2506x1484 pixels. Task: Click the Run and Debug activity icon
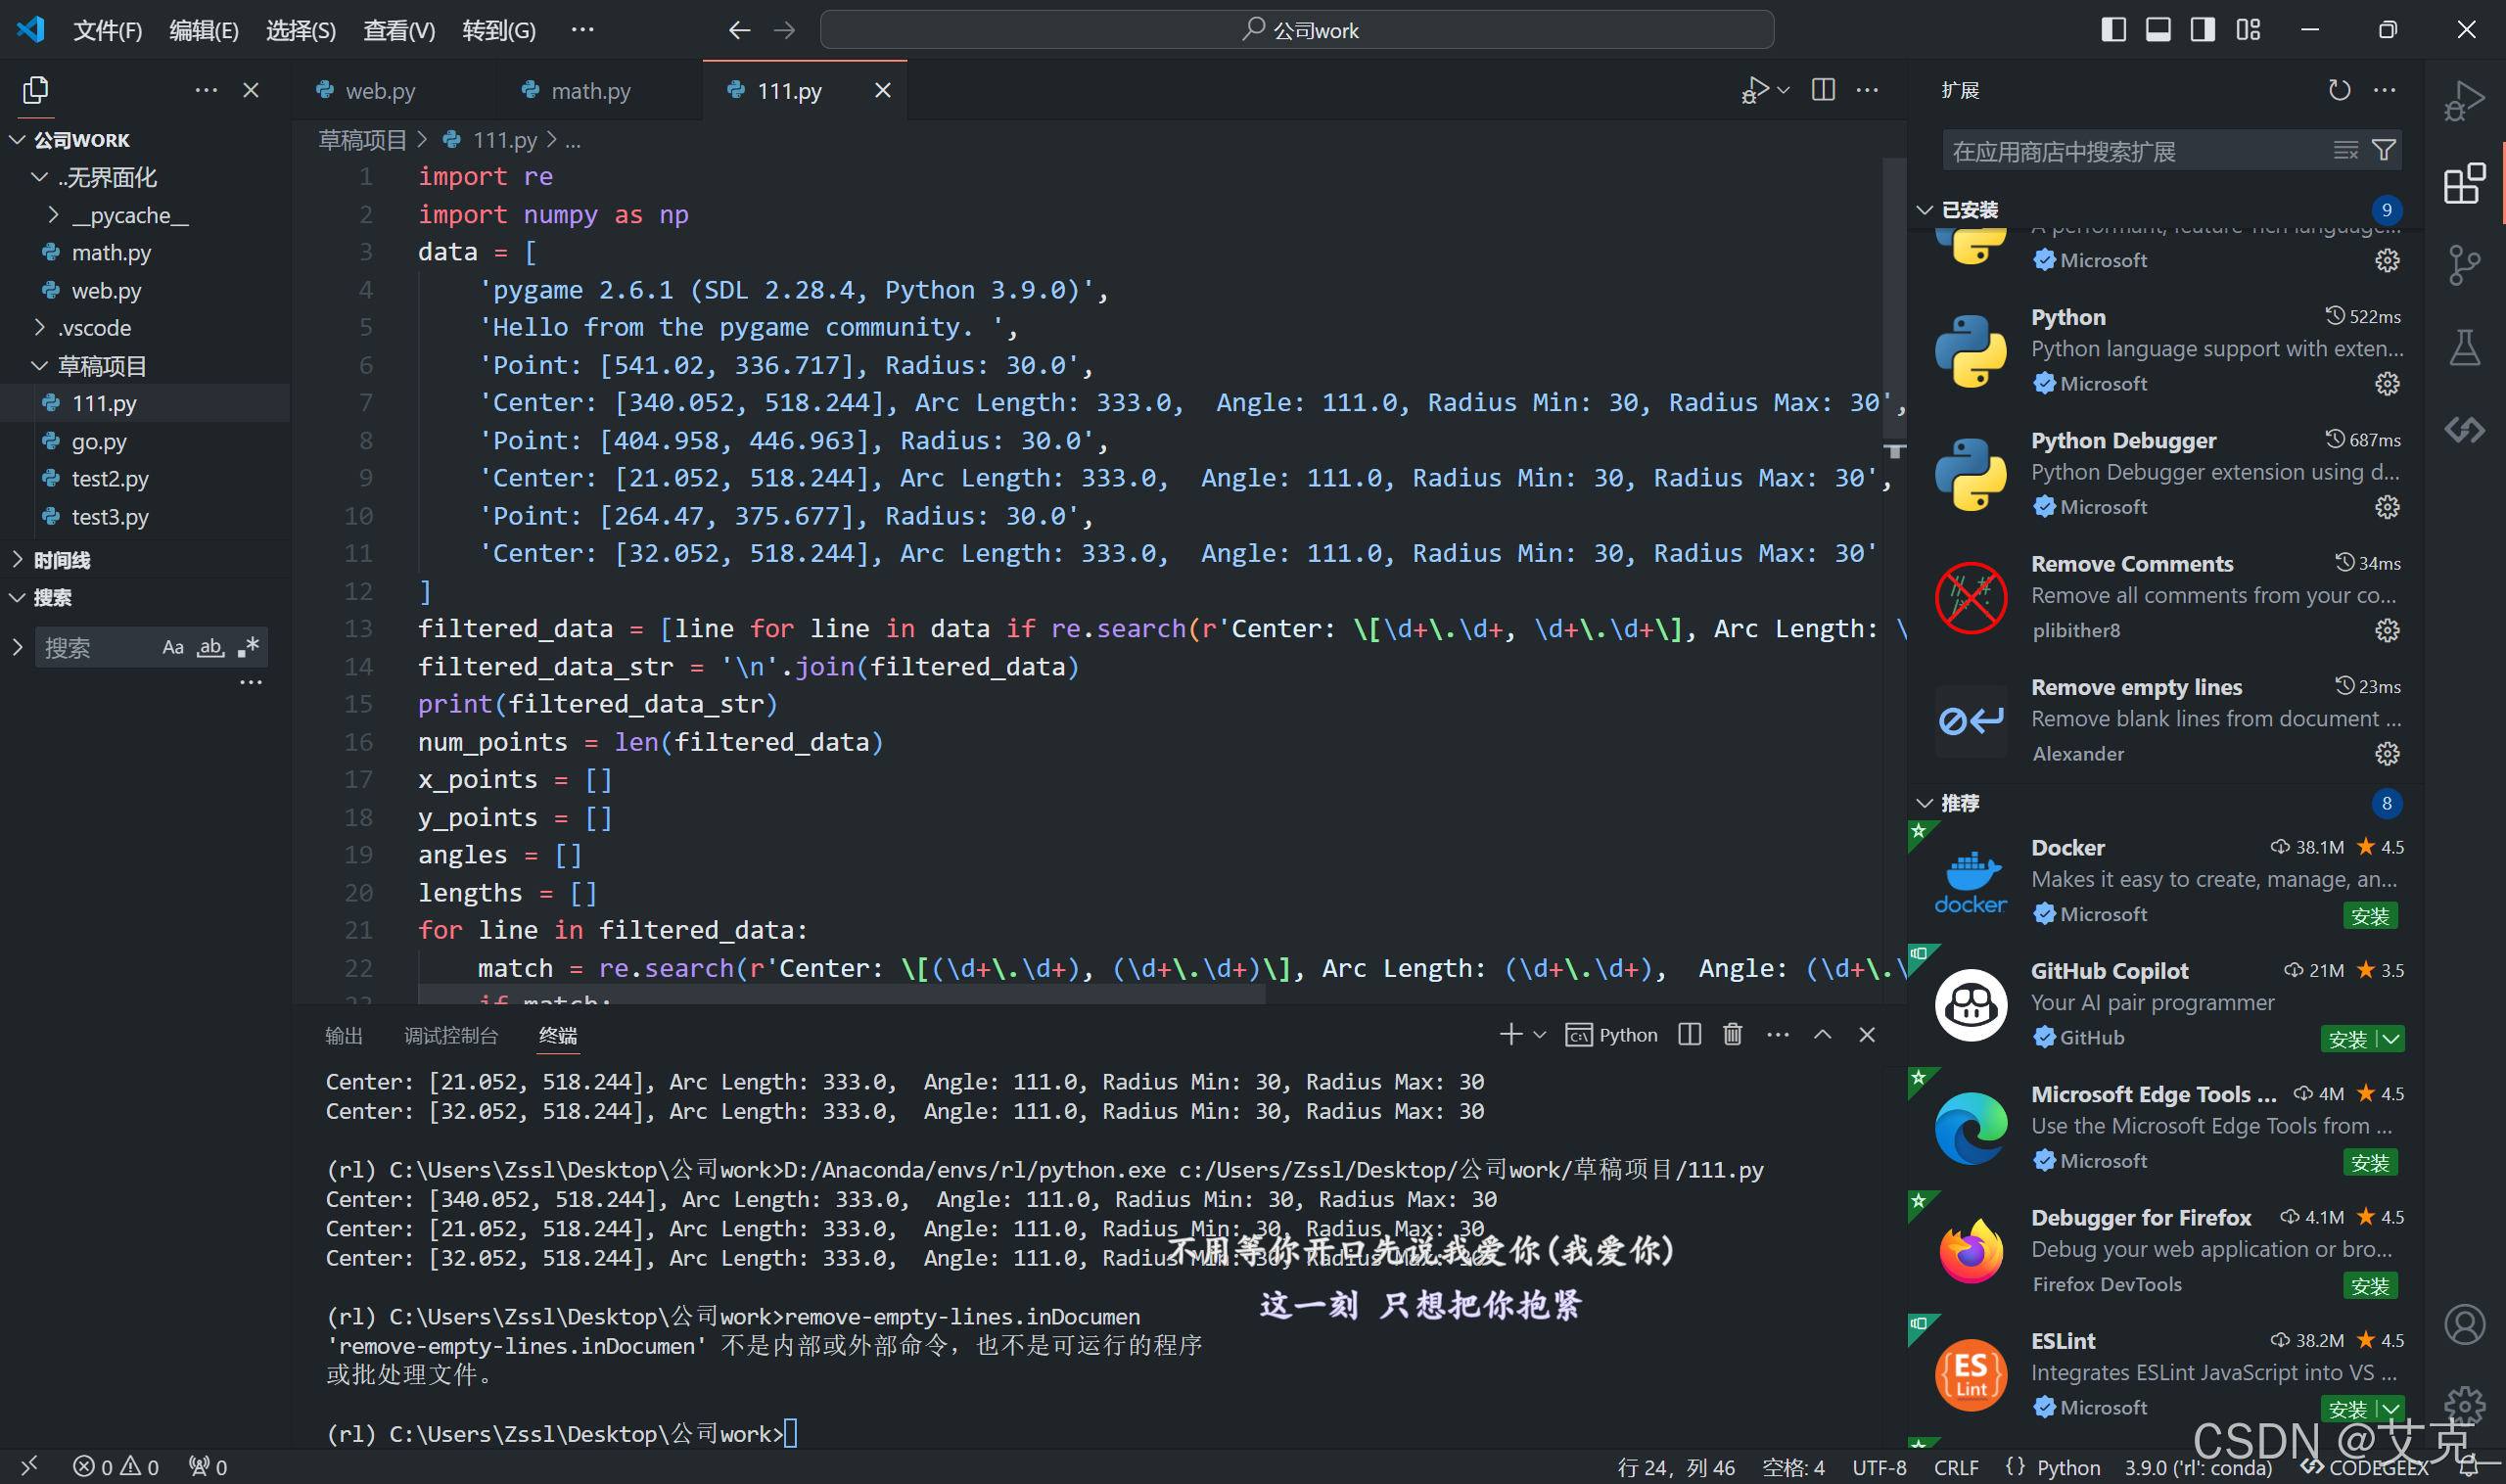click(x=2463, y=100)
